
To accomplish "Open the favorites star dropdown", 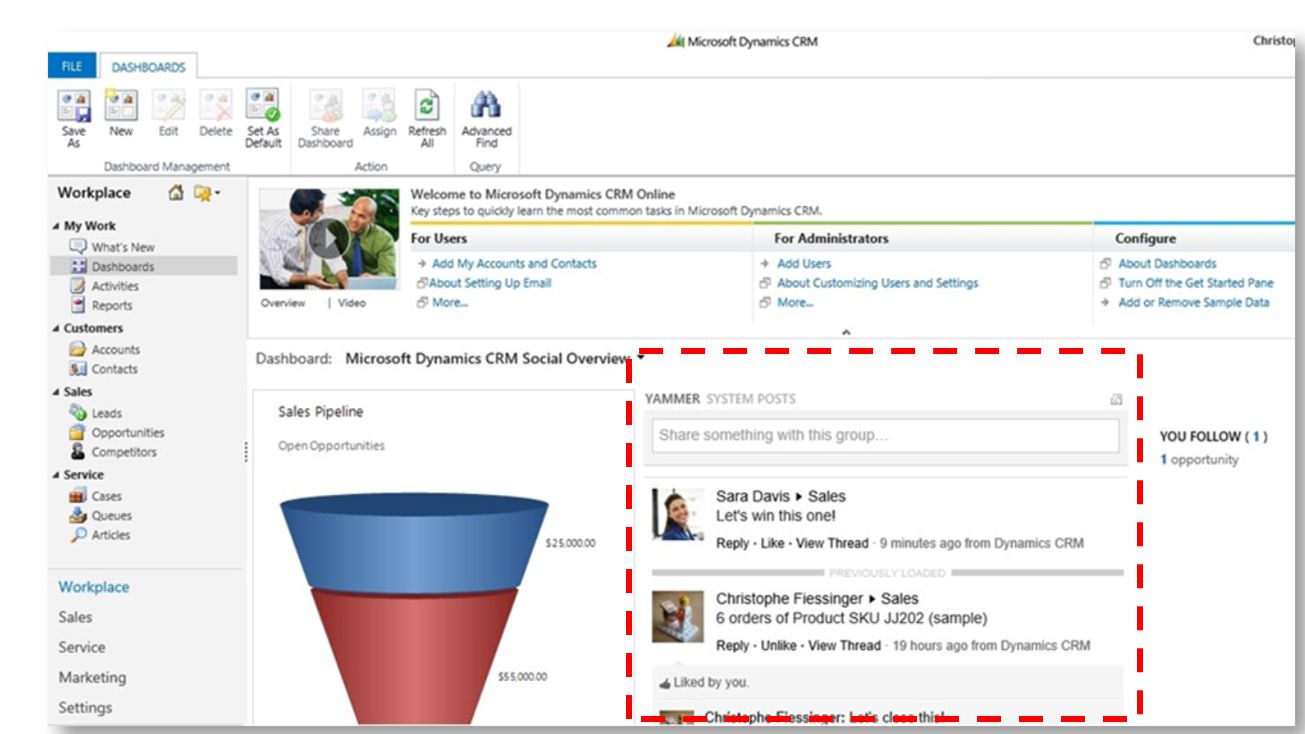I will [207, 193].
